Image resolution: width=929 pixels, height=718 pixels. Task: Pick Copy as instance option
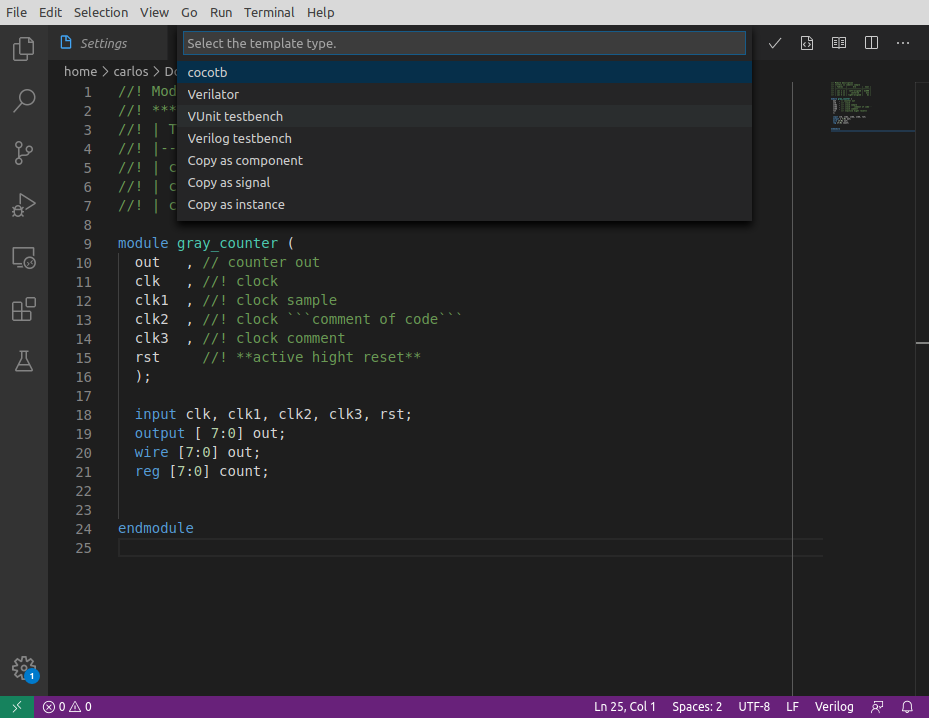click(x=236, y=204)
